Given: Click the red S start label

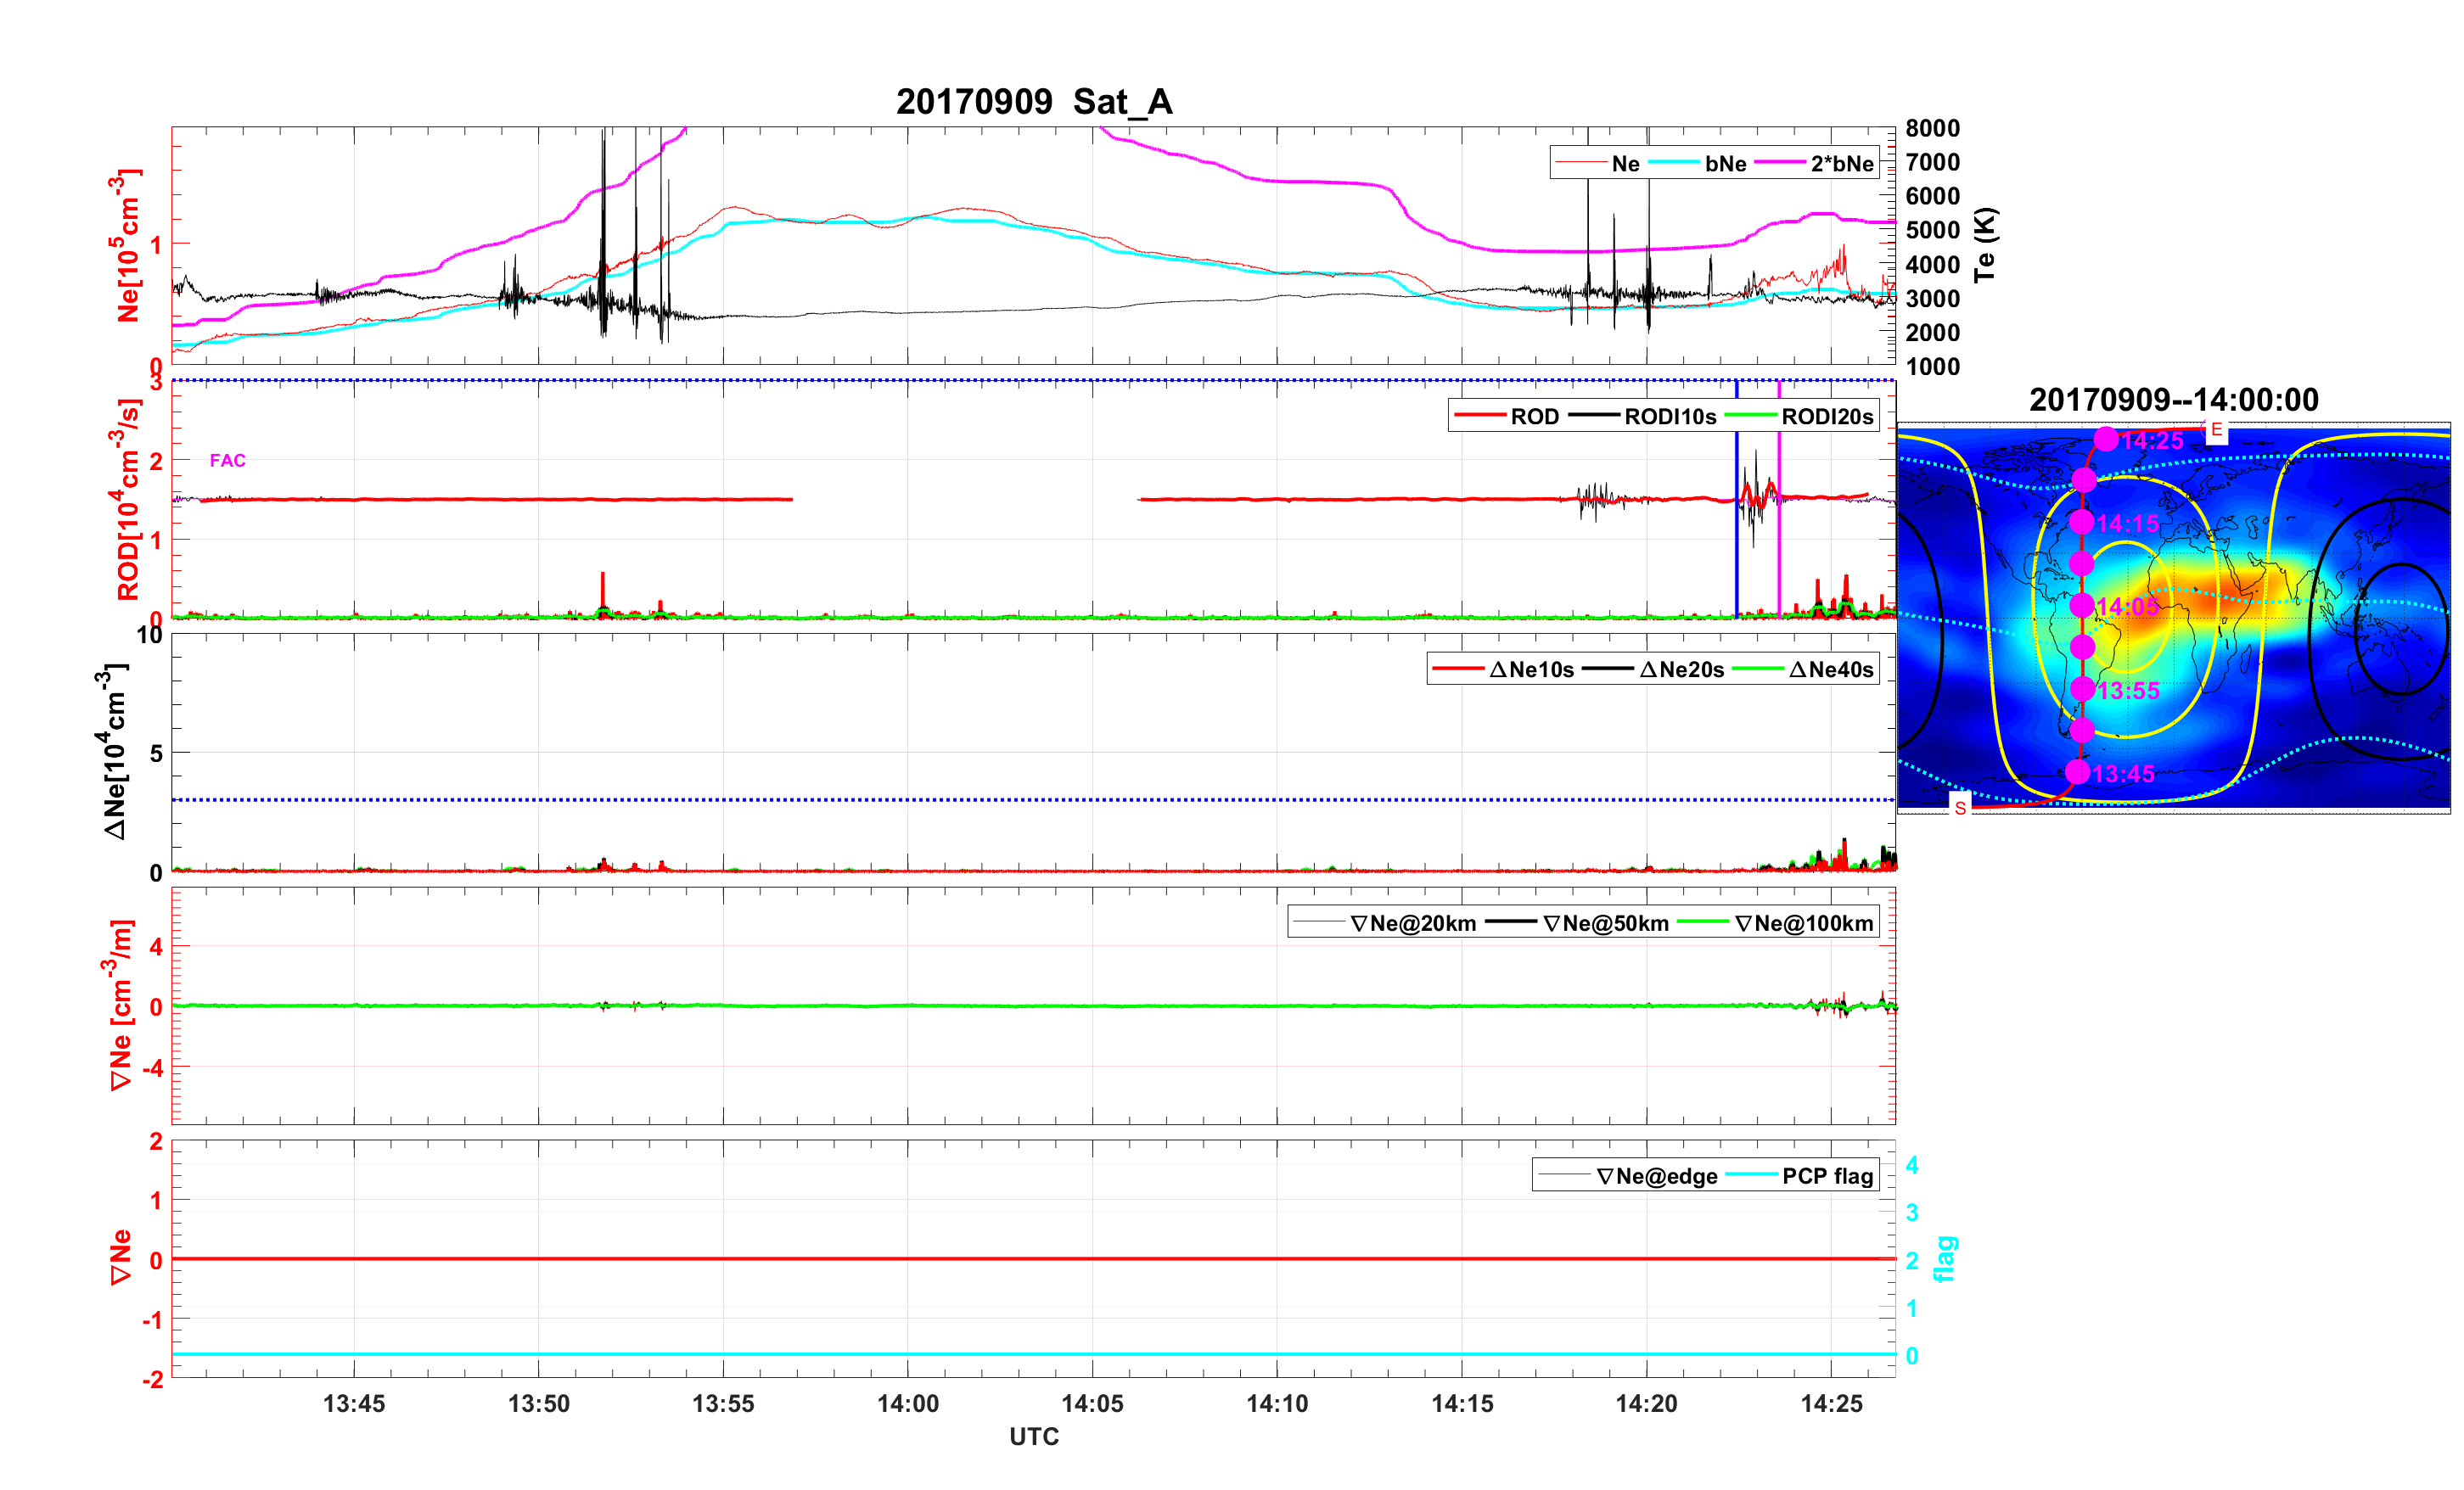Looking at the screenshot, I should click(x=1960, y=807).
